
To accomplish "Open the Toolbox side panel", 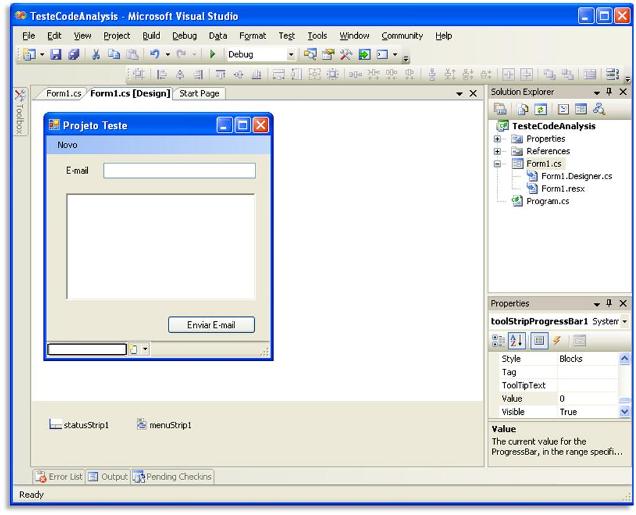I will point(18,117).
